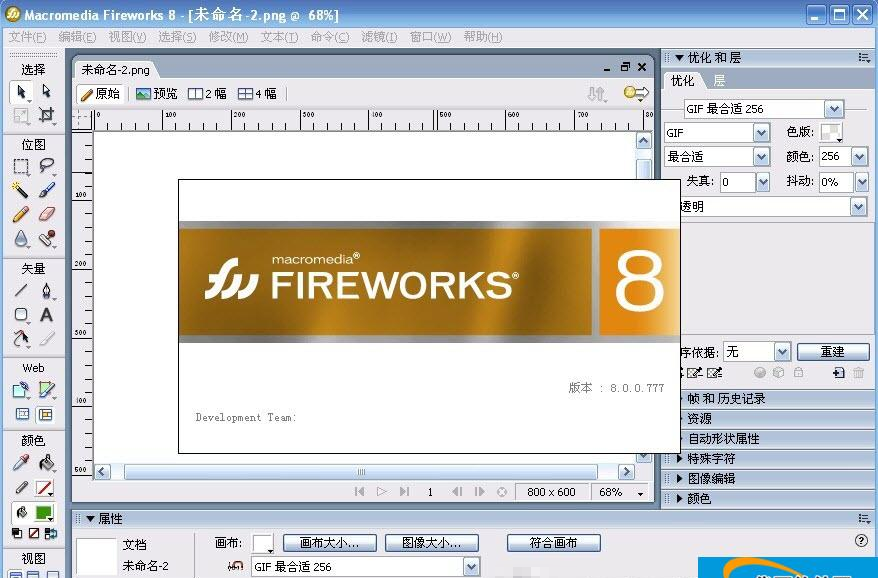This screenshot has height=578, width=879.
Task: Switch to 4 幅 four-up view
Action: point(257,94)
